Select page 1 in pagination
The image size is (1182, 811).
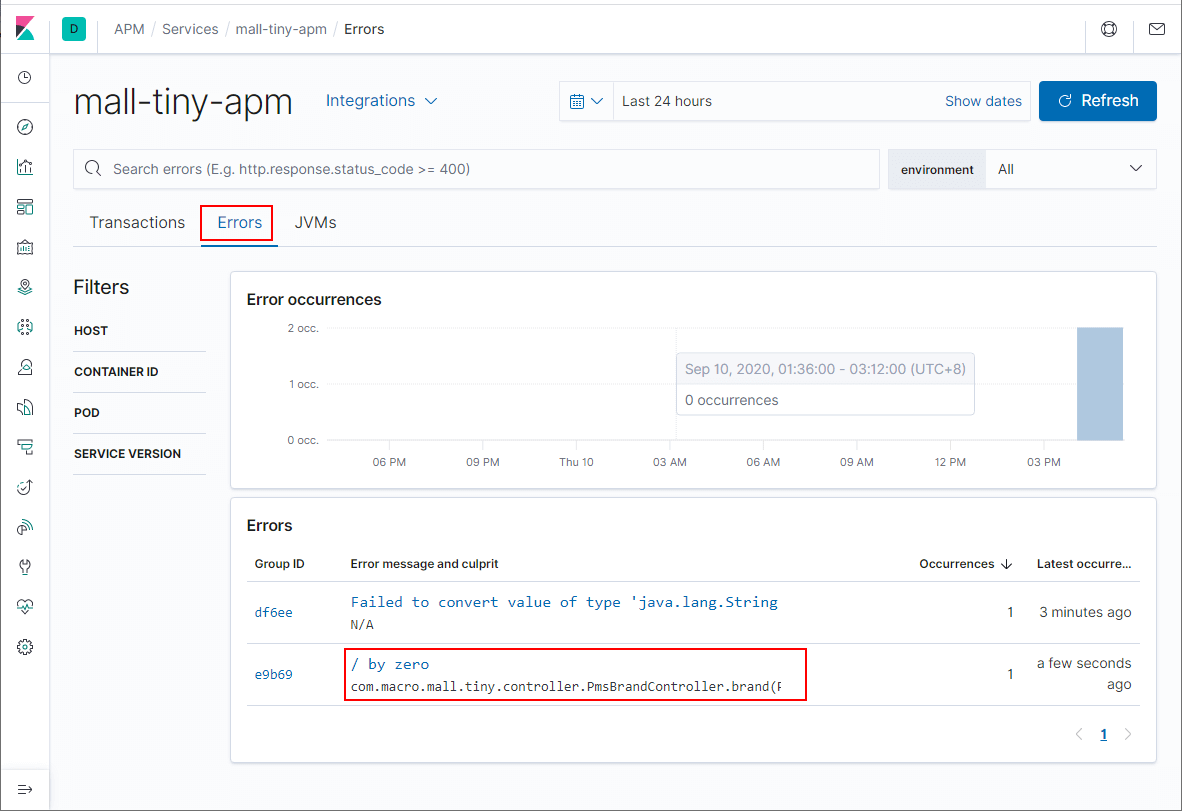pos(1104,734)
